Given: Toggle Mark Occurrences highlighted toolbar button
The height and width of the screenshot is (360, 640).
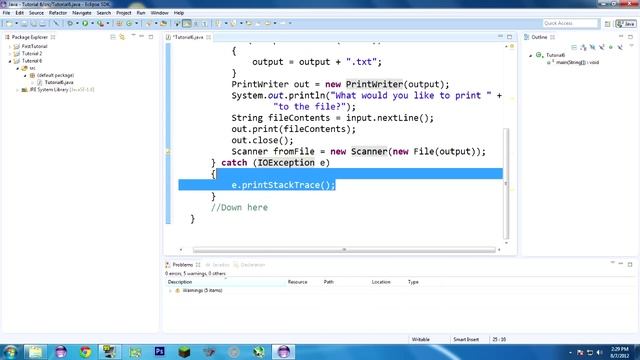Looking at the screenshot, I should 187,24.
